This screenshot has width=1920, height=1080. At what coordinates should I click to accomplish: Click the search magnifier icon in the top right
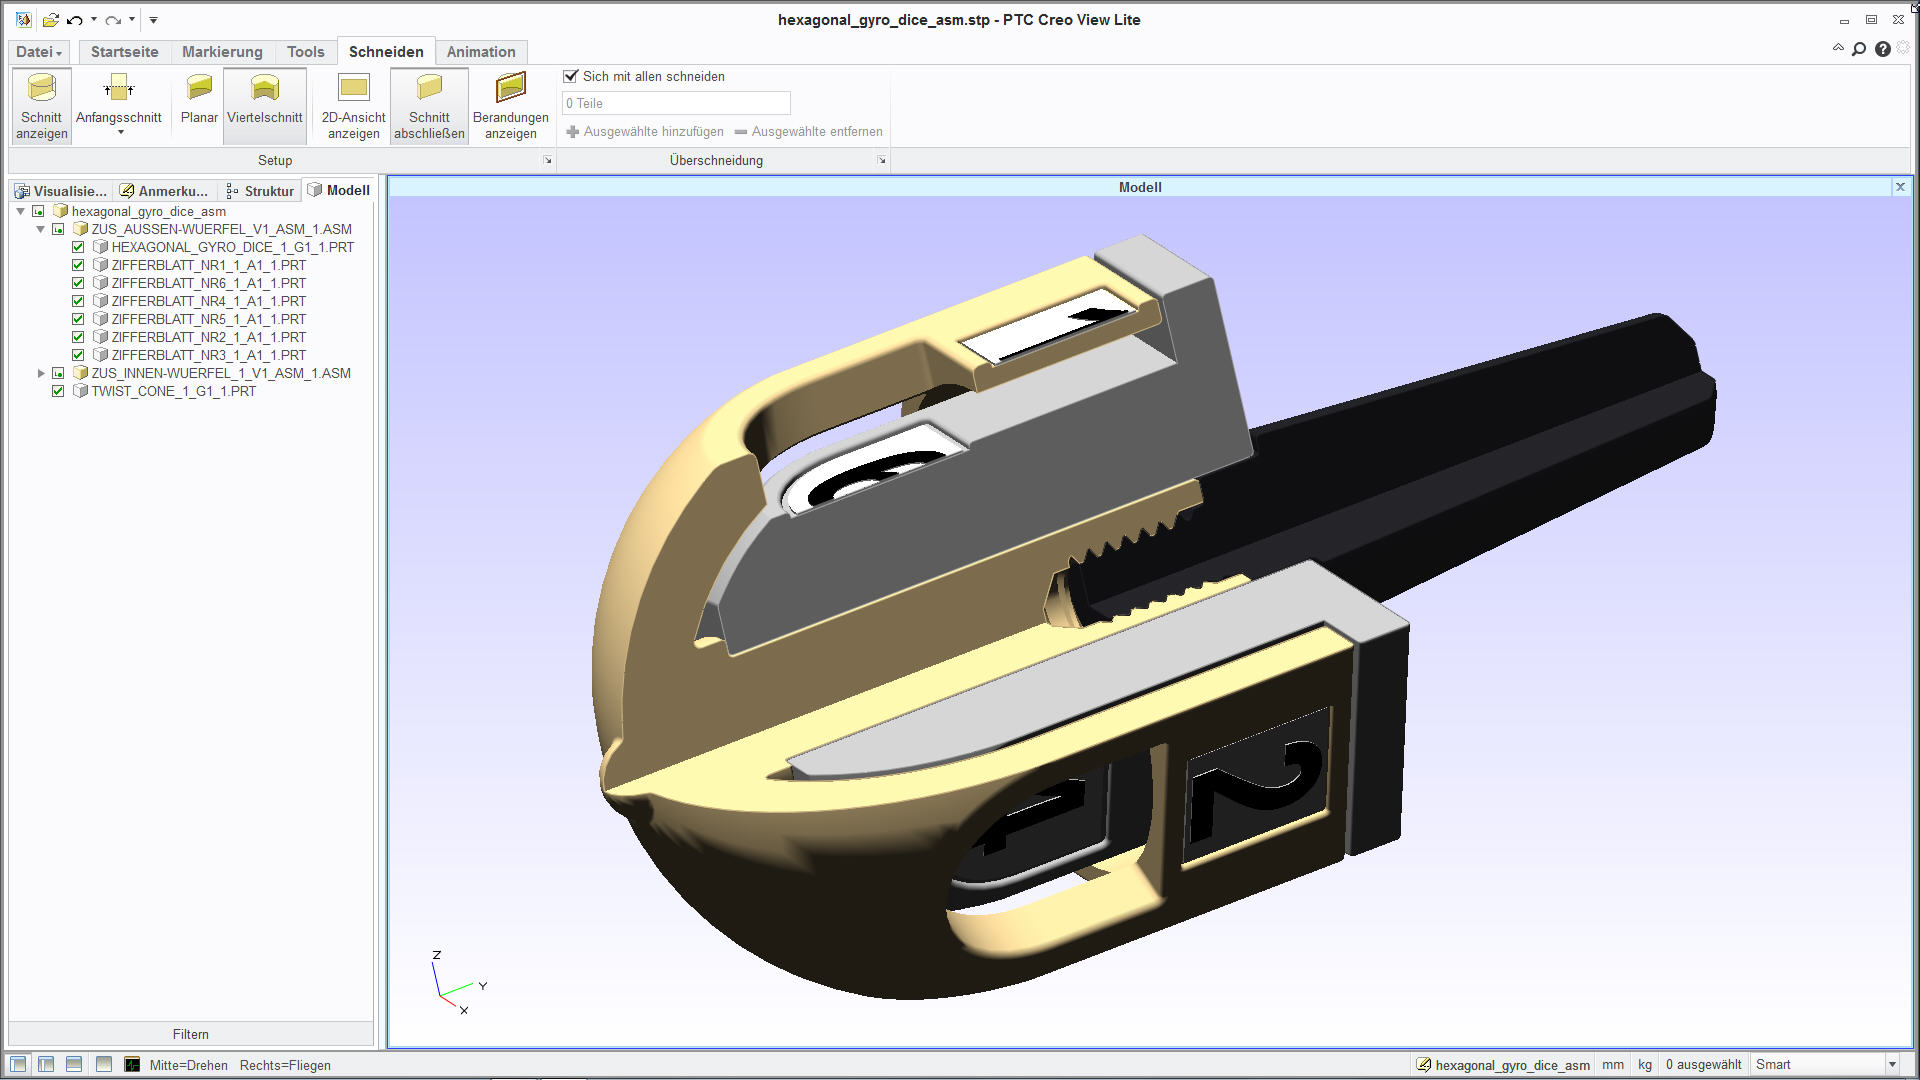coord(1859,49)
